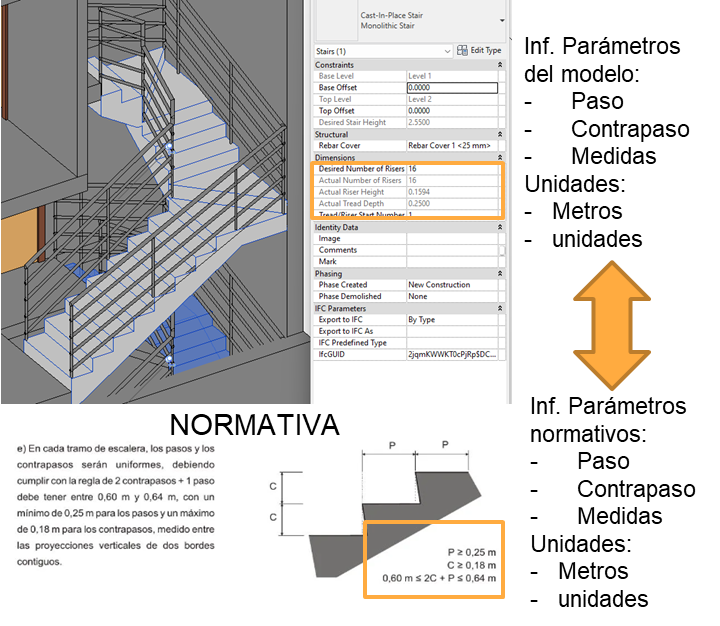Click the Actual Number of Risers value
The image size is (720, 626).
click(452, 180)
